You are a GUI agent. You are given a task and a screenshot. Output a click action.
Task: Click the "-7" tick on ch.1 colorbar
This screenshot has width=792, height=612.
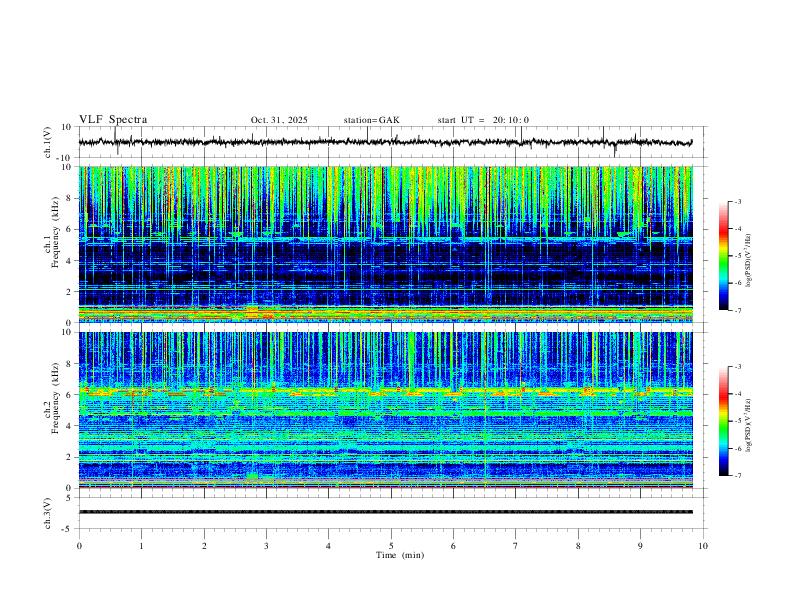tap(737, 310)
